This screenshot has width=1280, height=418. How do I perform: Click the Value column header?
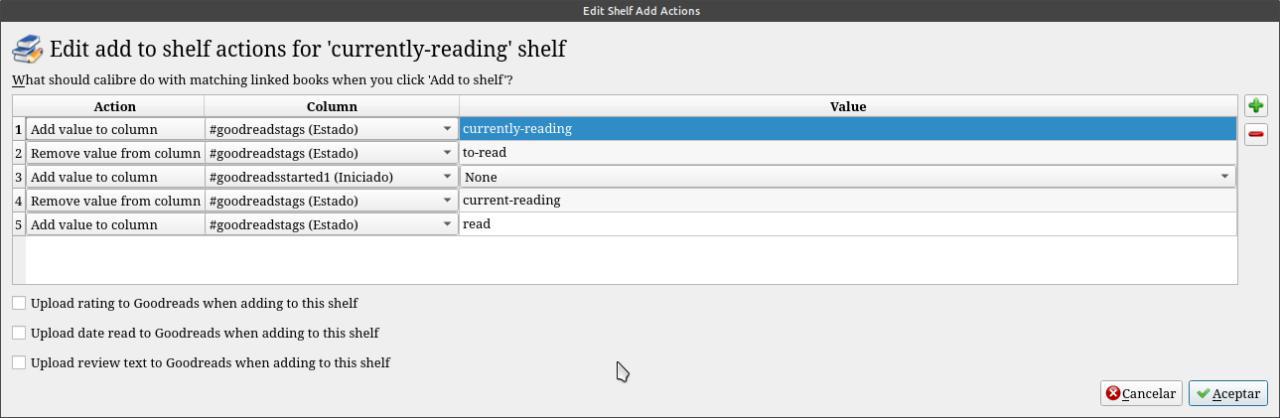(847, 106)
